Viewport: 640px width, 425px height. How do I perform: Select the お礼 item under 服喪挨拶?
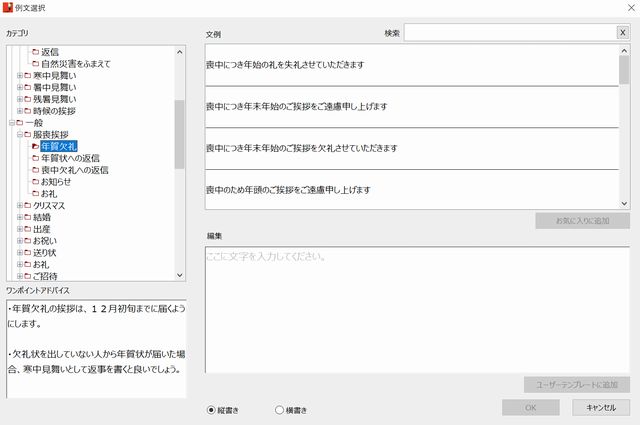pos(49,193)
